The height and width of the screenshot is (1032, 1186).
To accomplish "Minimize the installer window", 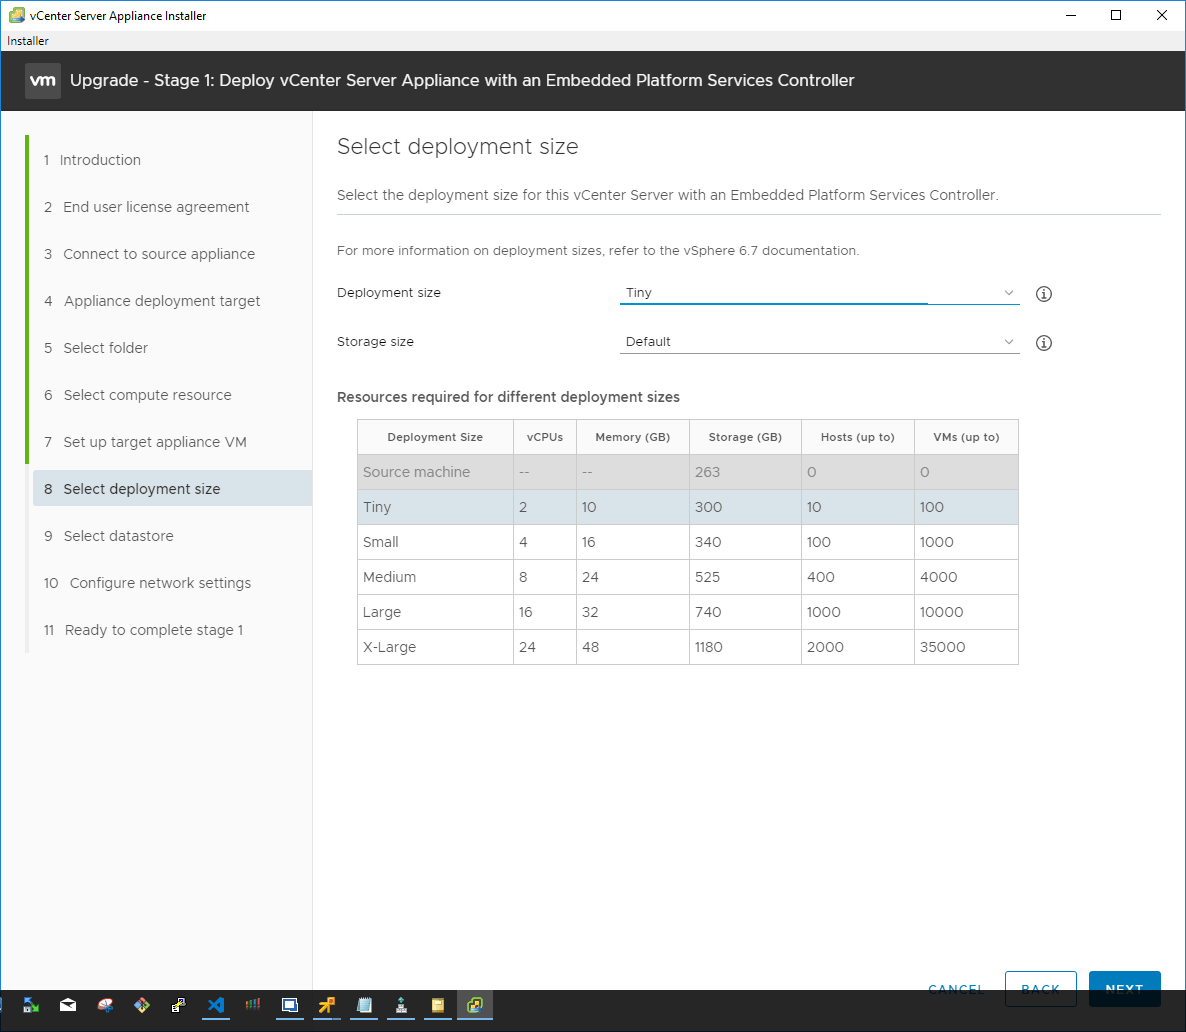I will point(1070,15).
